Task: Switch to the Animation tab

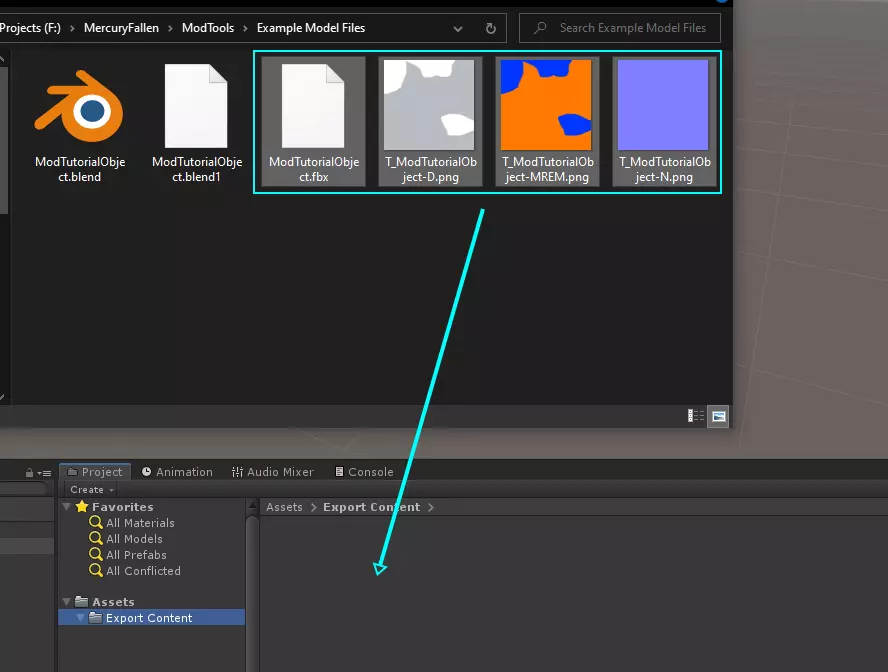Action: [177, 472]
